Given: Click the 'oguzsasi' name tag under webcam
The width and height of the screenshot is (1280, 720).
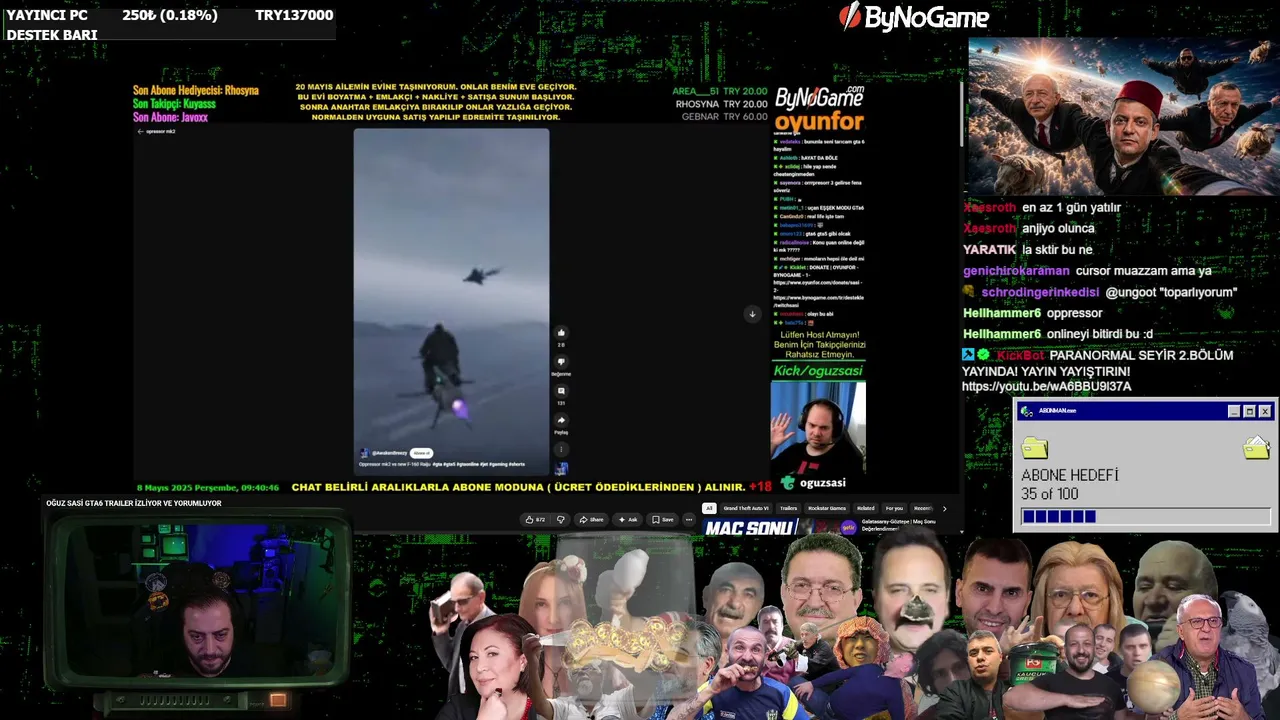Looking at the screenshot, I should click(822, 483).
